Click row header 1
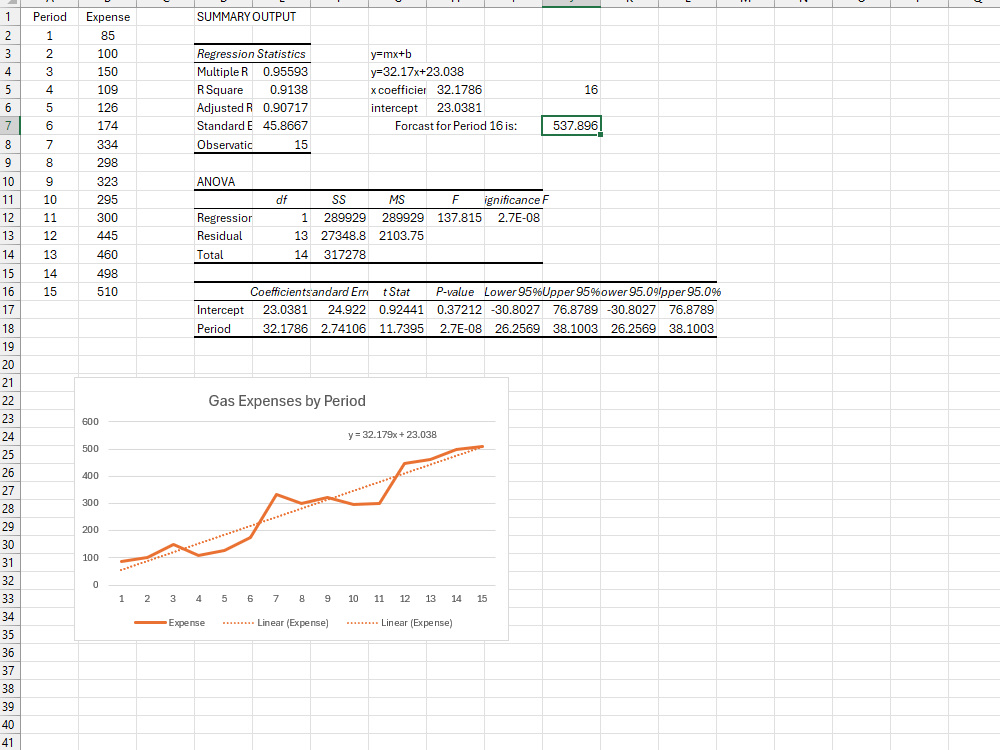1000x750 pixels. coord(8,17)
